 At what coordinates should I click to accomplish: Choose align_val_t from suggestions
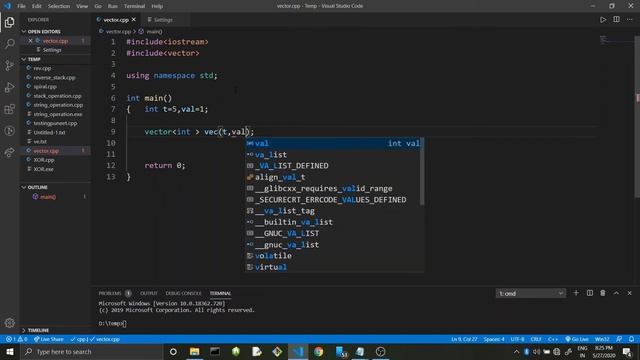coord(333,177)
